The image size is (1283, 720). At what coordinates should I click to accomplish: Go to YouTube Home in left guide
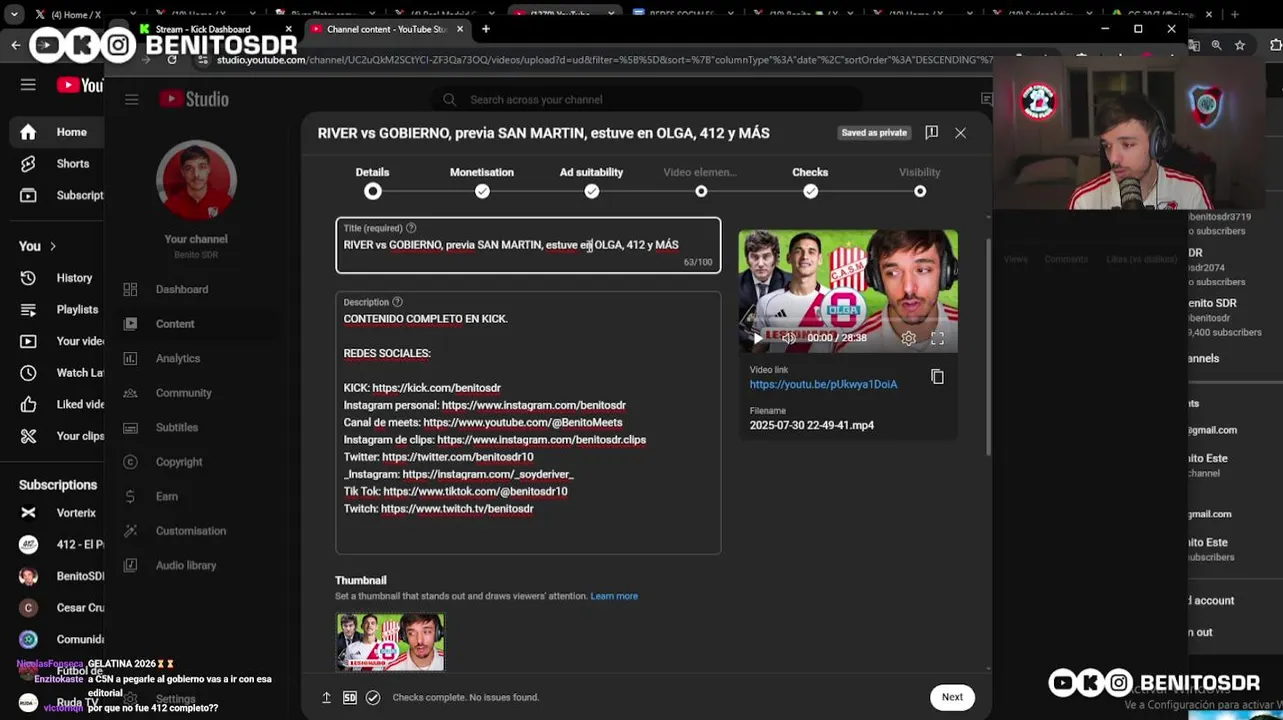55,132
